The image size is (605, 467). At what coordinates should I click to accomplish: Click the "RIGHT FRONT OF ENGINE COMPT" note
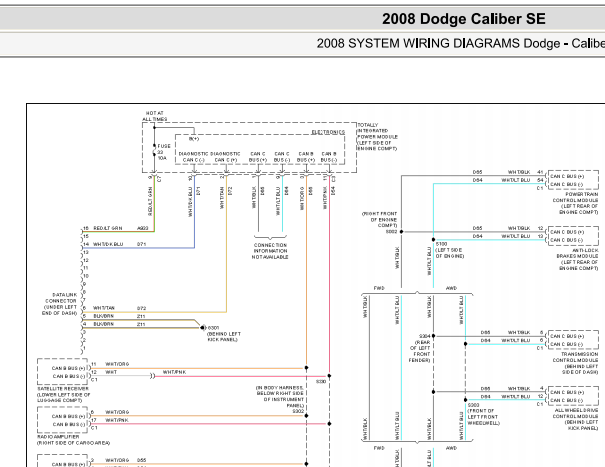(x=380, y=220)
